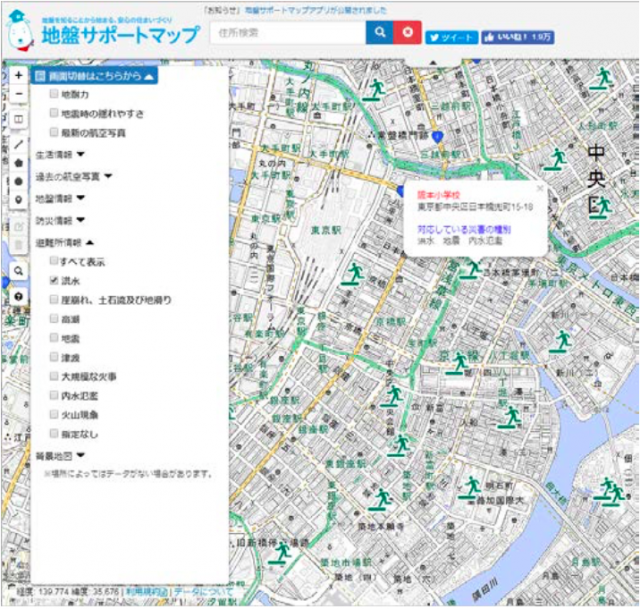Click the zoom in plus button
The height and width of the screenshot is (609, 640).
click(18, 76)
